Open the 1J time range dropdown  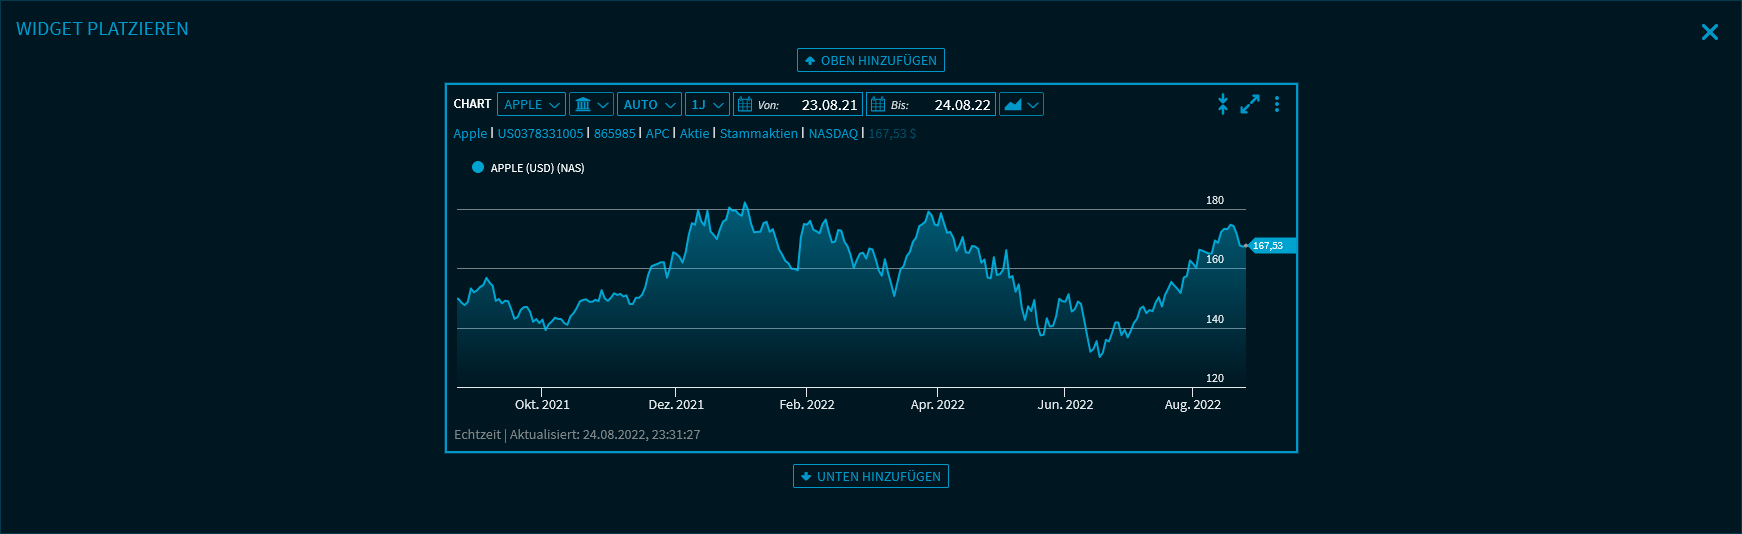pos(707,105)
